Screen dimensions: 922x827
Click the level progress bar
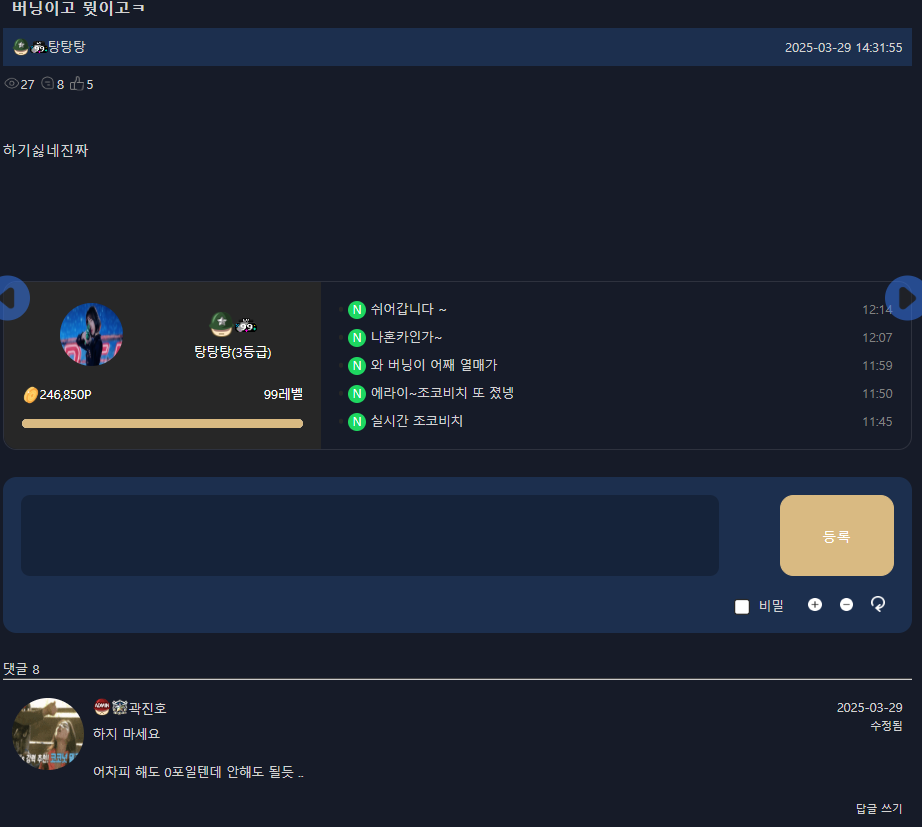[162, 423]
